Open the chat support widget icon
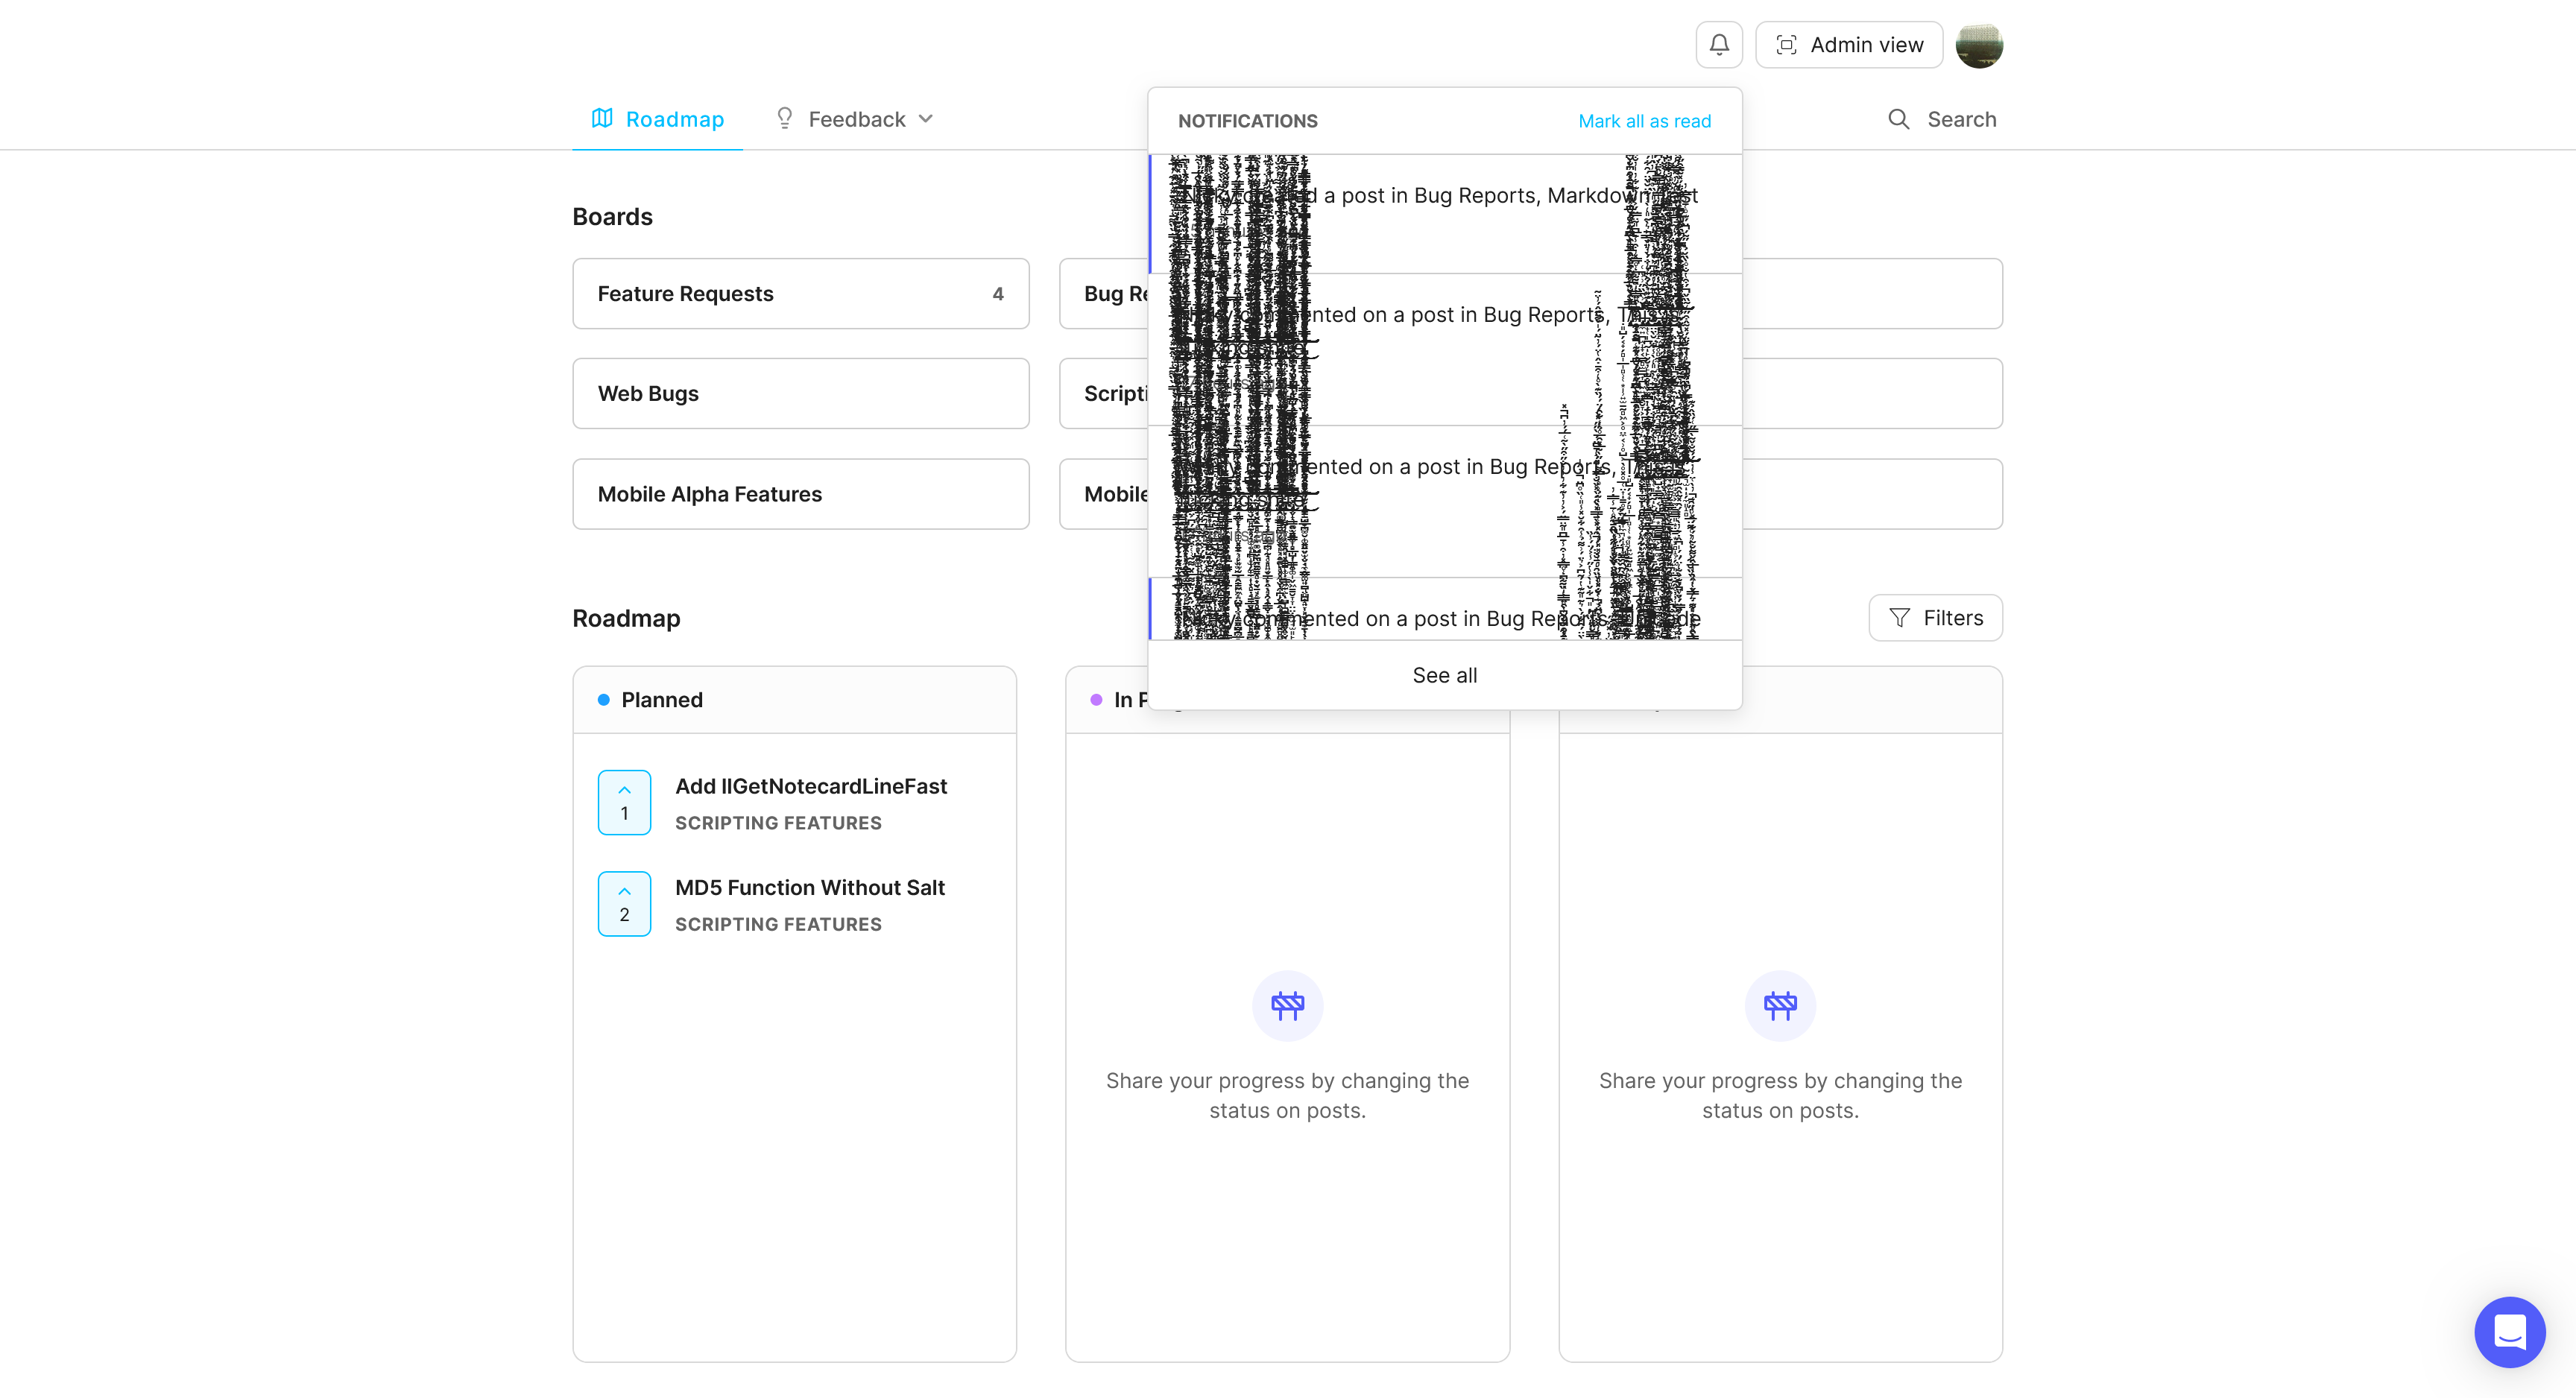Viewport: 2576px width, 1398px height. [2509, 1331]
